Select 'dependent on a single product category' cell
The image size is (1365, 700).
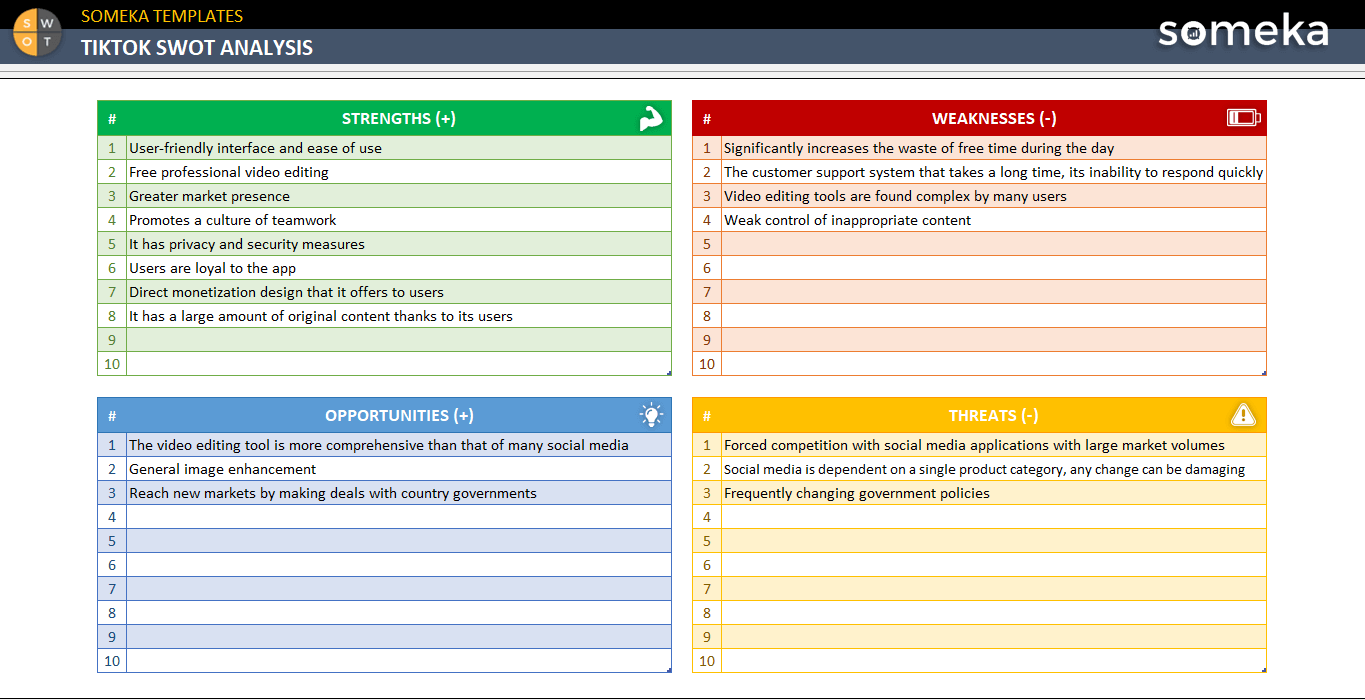pos(994,469)
